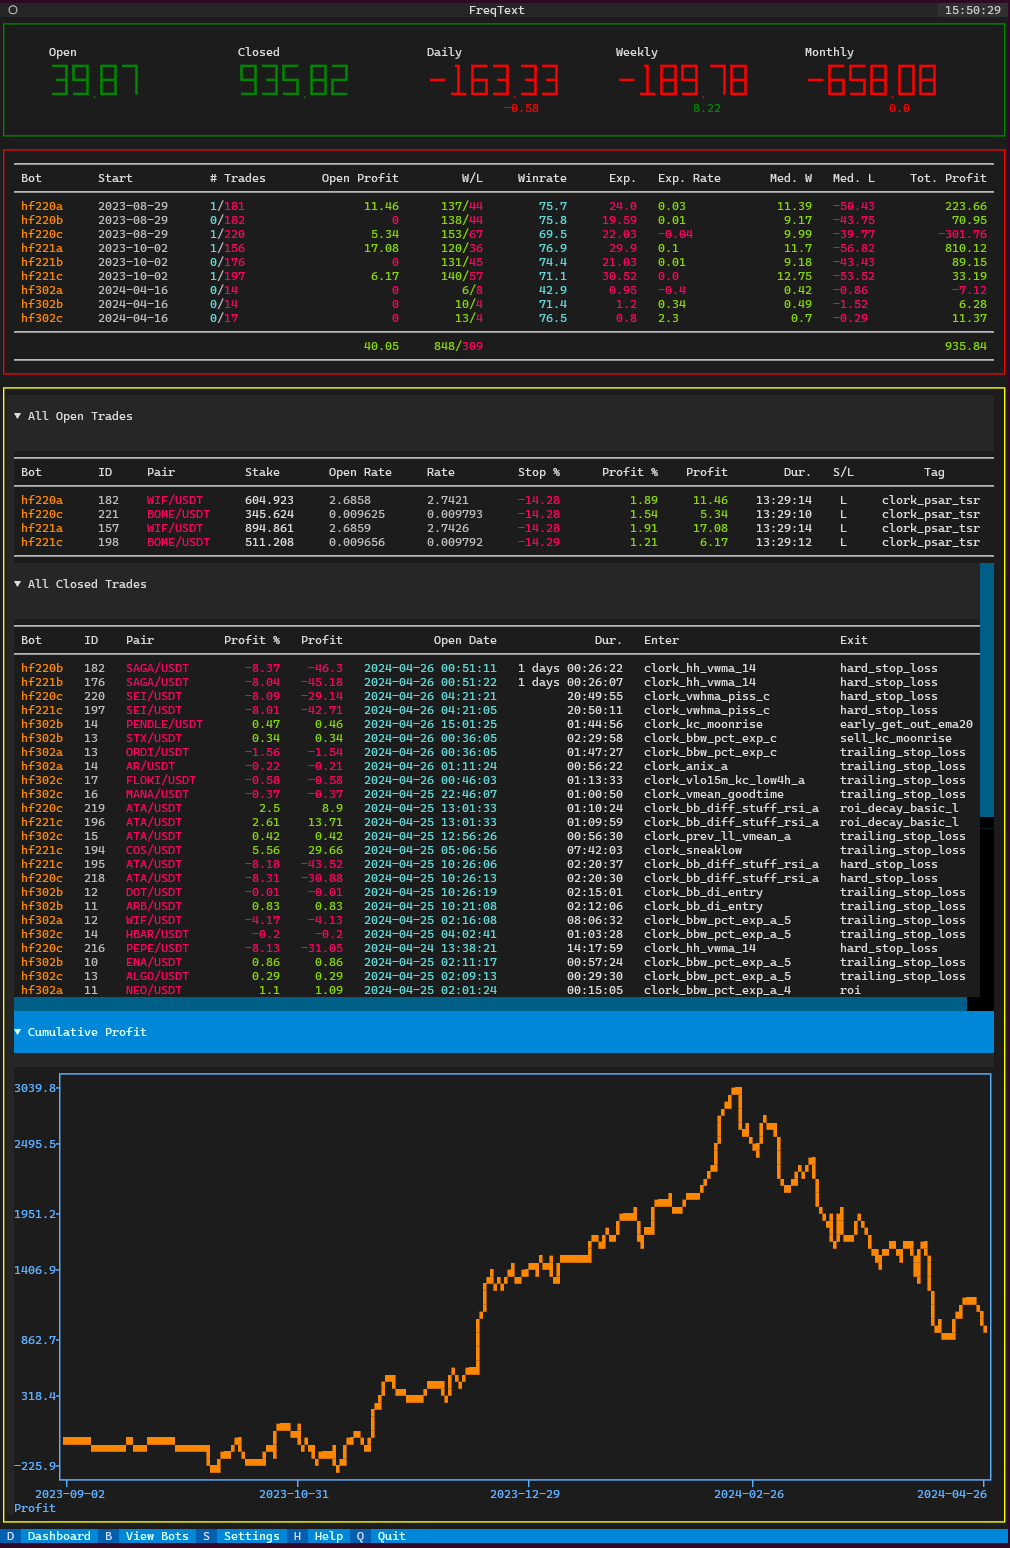Click total profit -301.76 in bots table
Screen dimensions: 1010x1548
[x=962, y=234]
